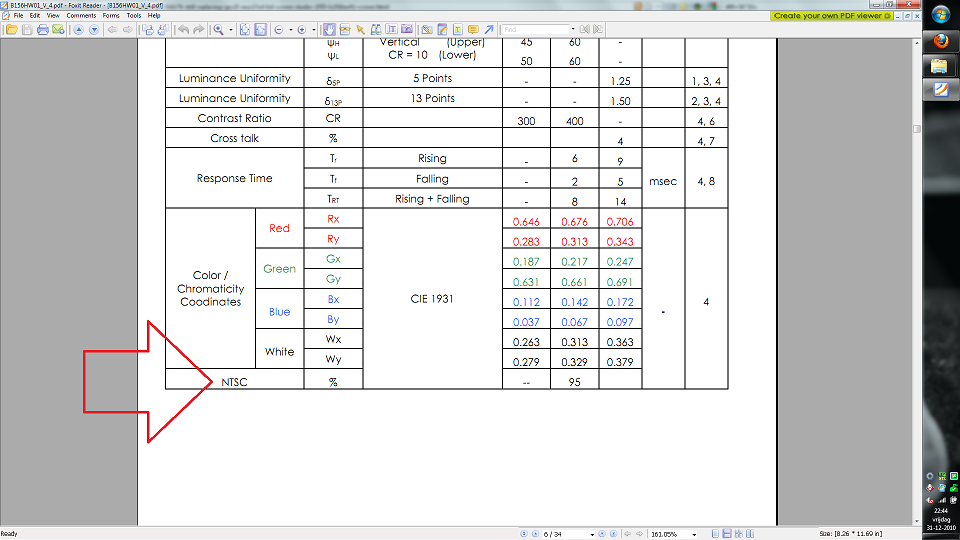The height and width of the screenshot is (540, 960).
Task: Click the Zoom Out minus icon
Action: click(x=279, y=29)
